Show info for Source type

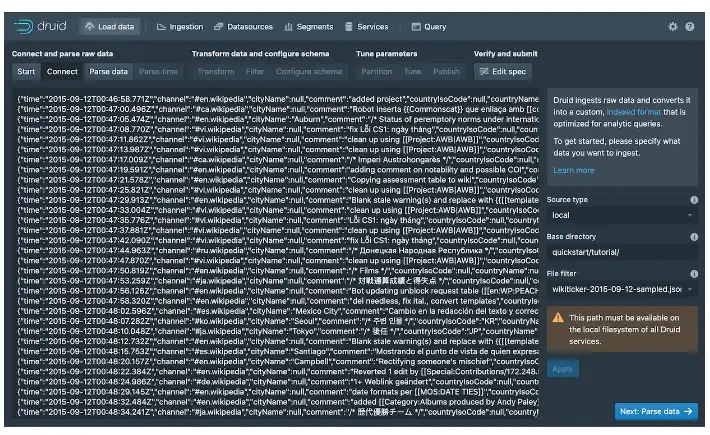(693, 200)
